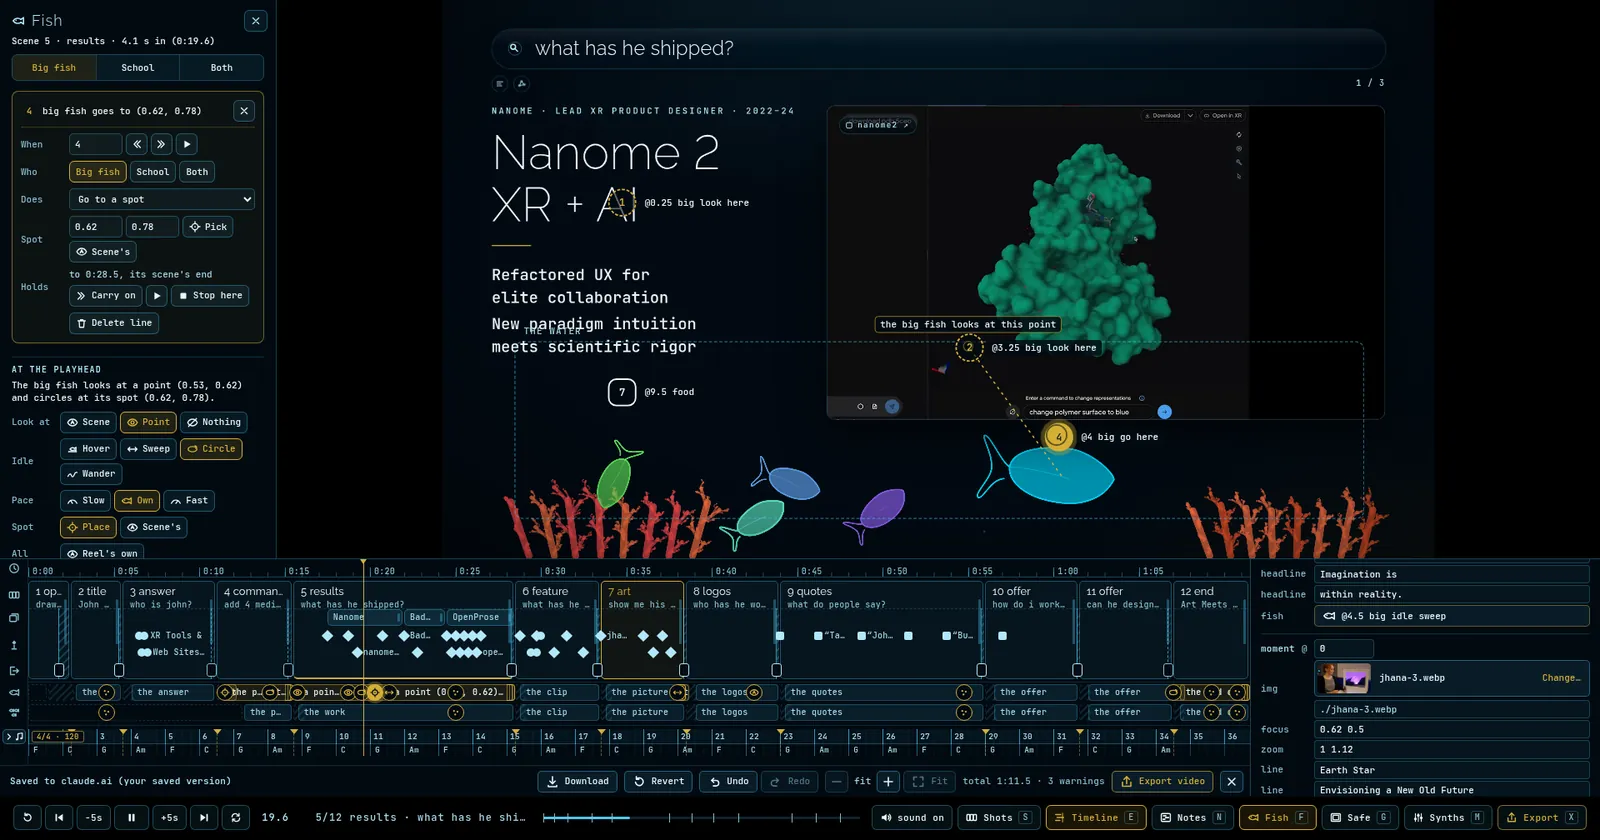Toggle the Timeline panel
The width and height of the screenshot is (1600, 840).
[1095, 817]
